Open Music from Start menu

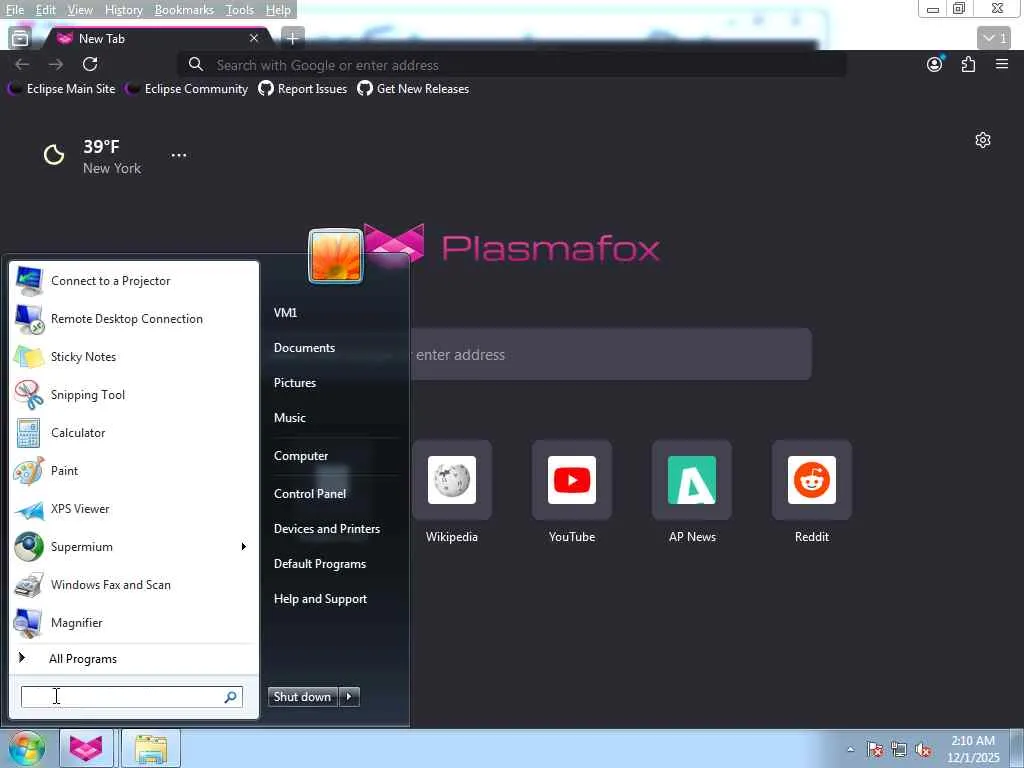point(289,418)
